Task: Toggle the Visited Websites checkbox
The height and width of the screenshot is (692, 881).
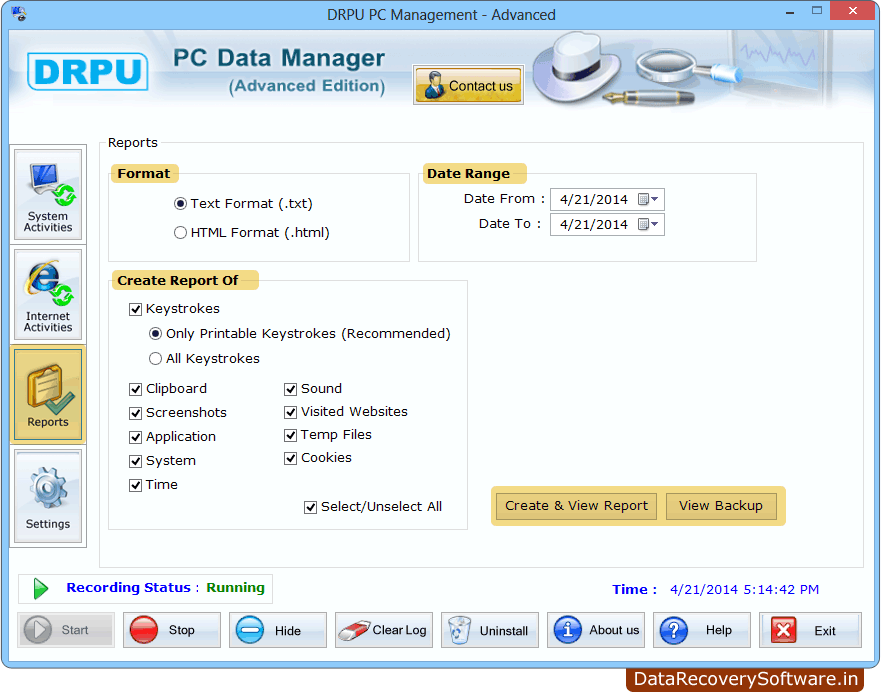Action: [290, 412]
